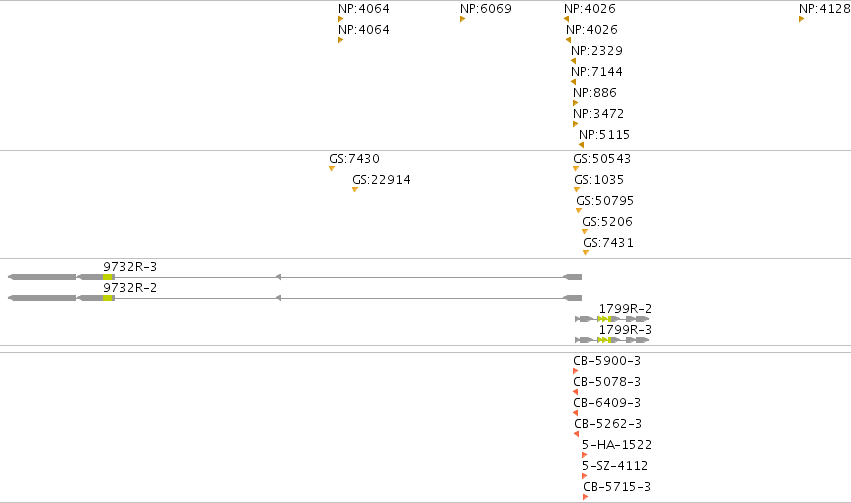Click the NP:2329 marker triangle
The width and height of the screenshot is (851, 503).
tap(574, 61)
